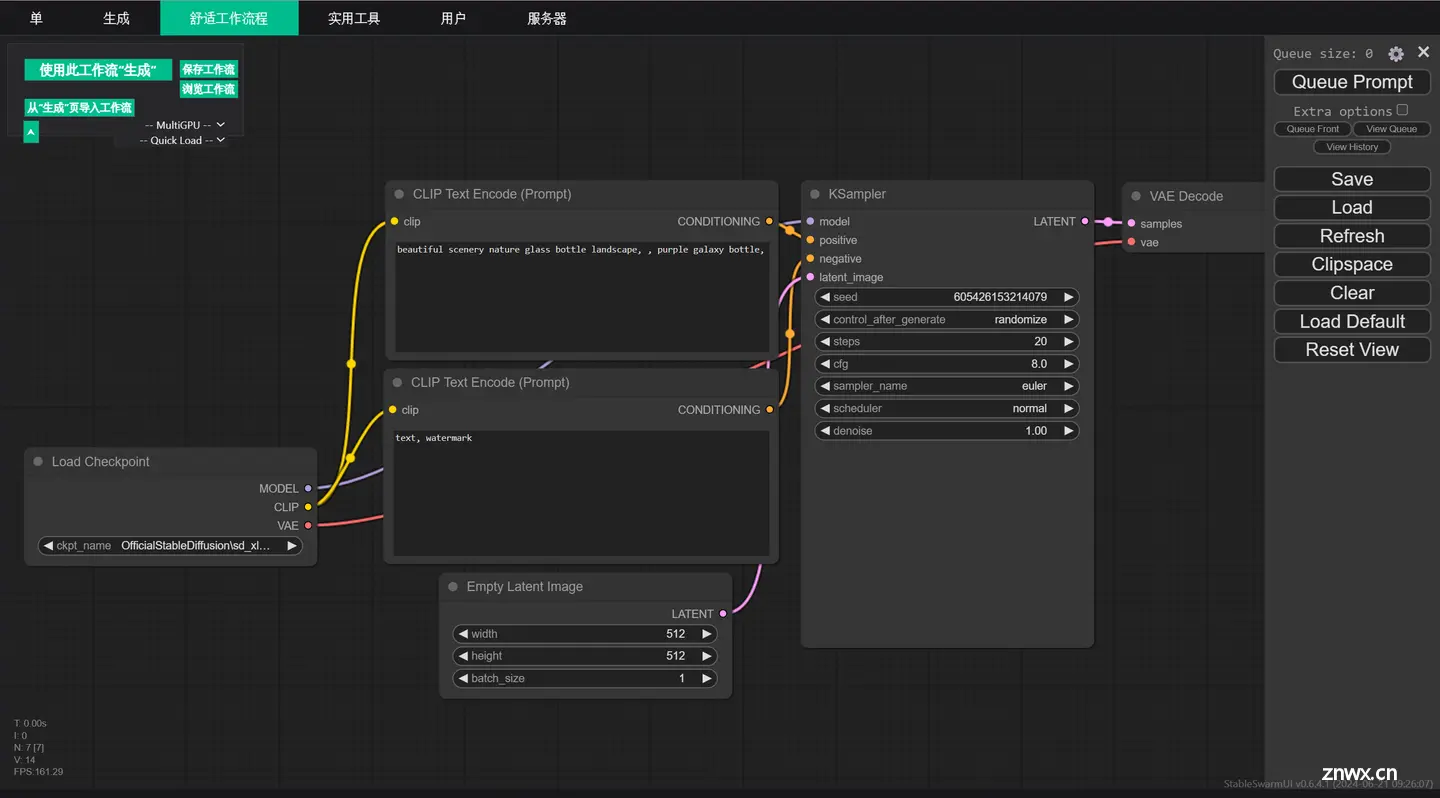Select previous scheduler with left arrow
This screenshot has height=798, width=1440.
pyautogui.click(x=825, y=408)
